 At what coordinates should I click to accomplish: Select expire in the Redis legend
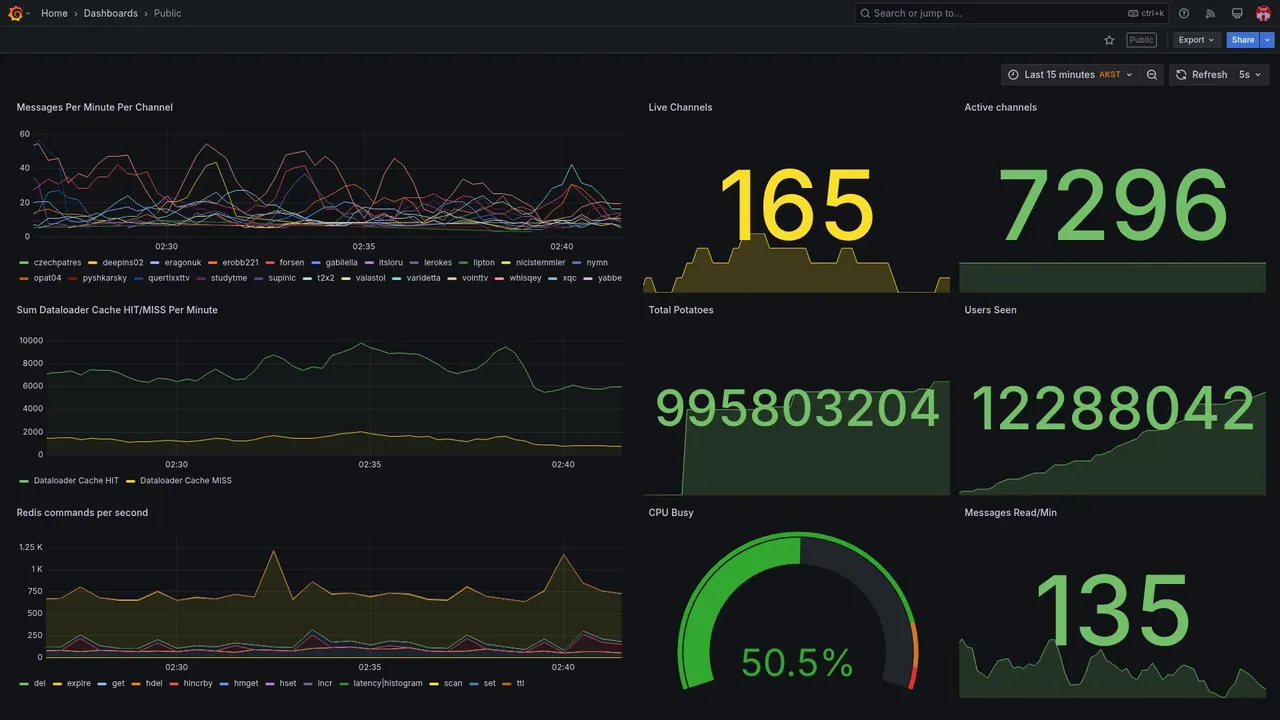79,684
